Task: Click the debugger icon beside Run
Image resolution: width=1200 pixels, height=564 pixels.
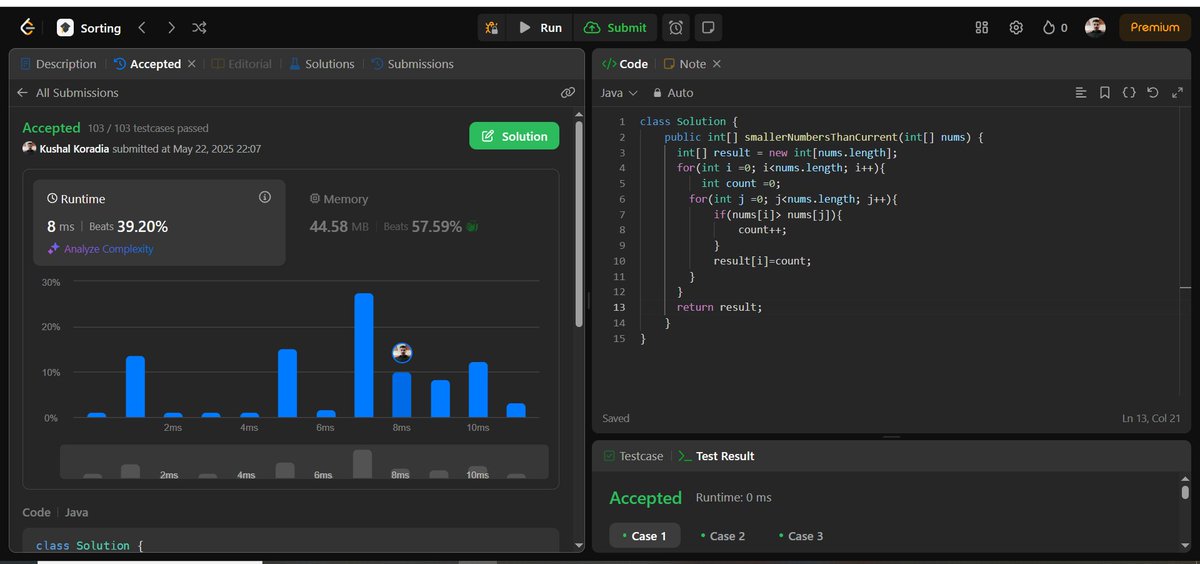Action: tap(491, 28)
